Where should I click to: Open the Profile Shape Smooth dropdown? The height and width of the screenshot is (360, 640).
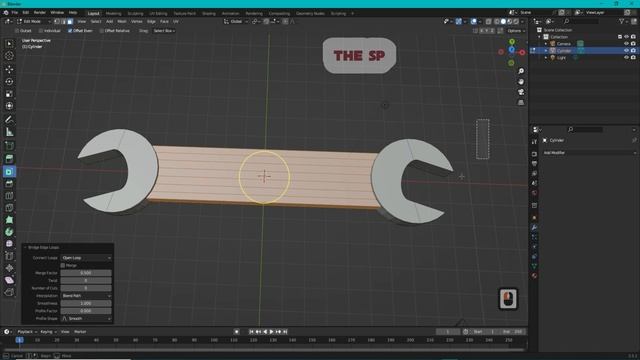coord(86,318)
